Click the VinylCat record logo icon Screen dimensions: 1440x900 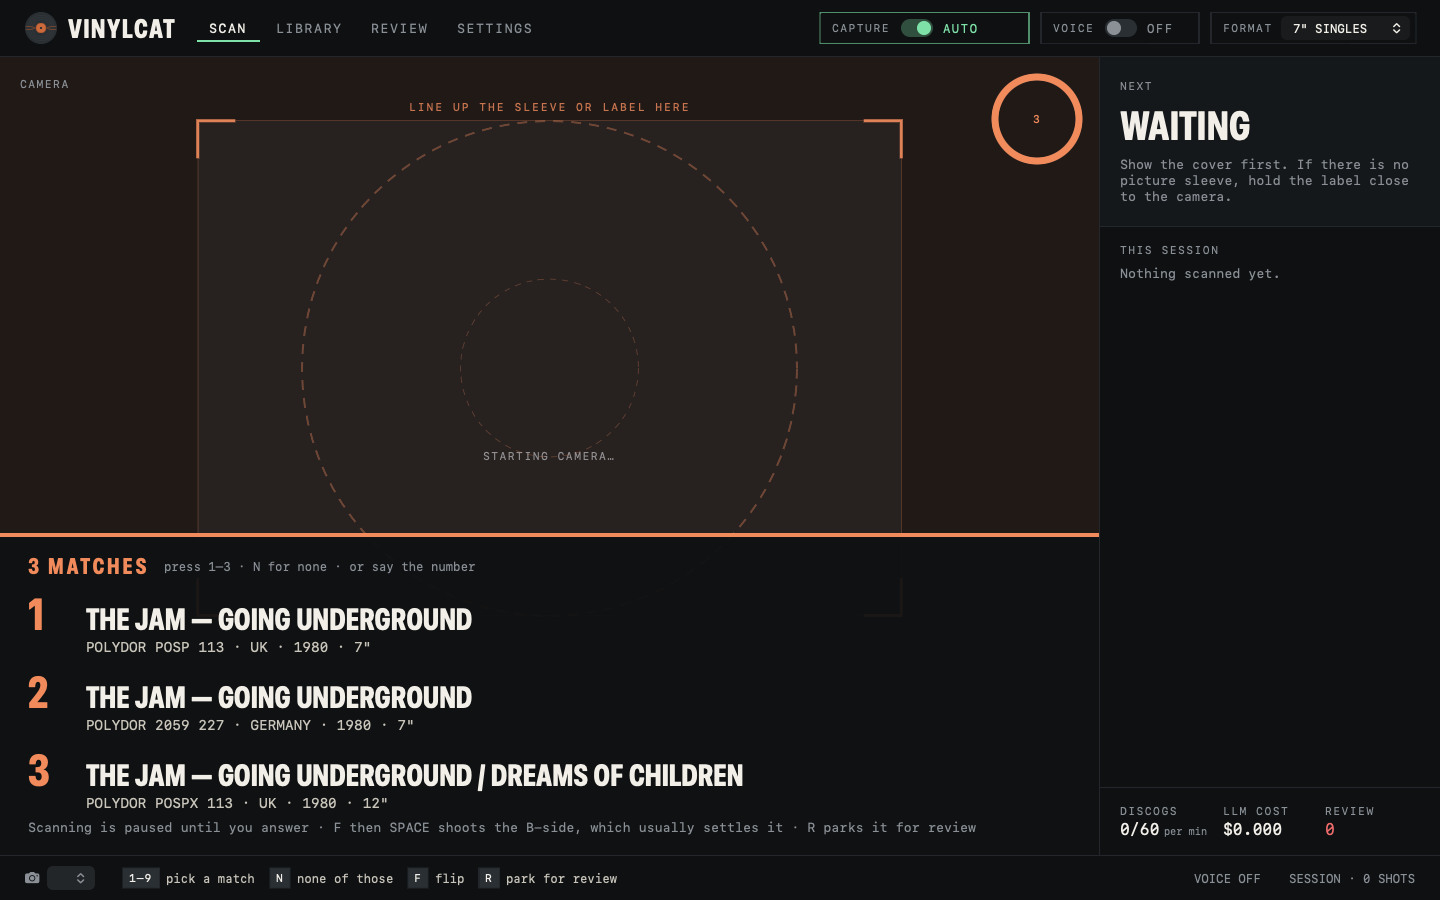40,28
